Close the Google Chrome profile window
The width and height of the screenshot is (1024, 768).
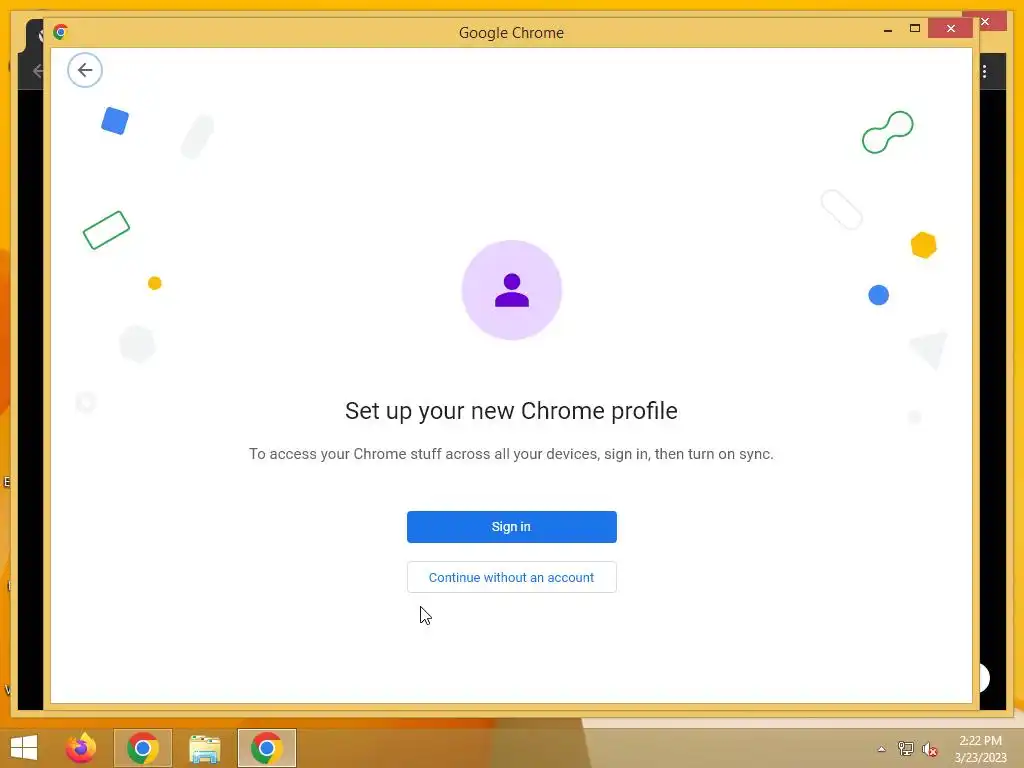click(x=950, y=29)
